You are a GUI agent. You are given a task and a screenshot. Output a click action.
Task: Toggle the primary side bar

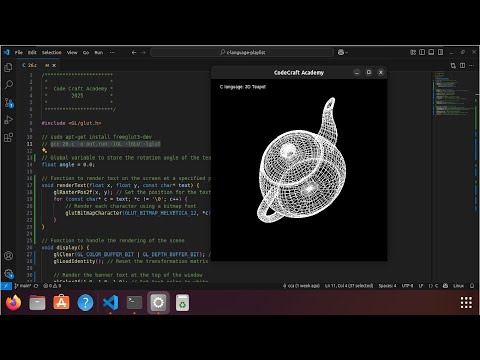[422, 52]
